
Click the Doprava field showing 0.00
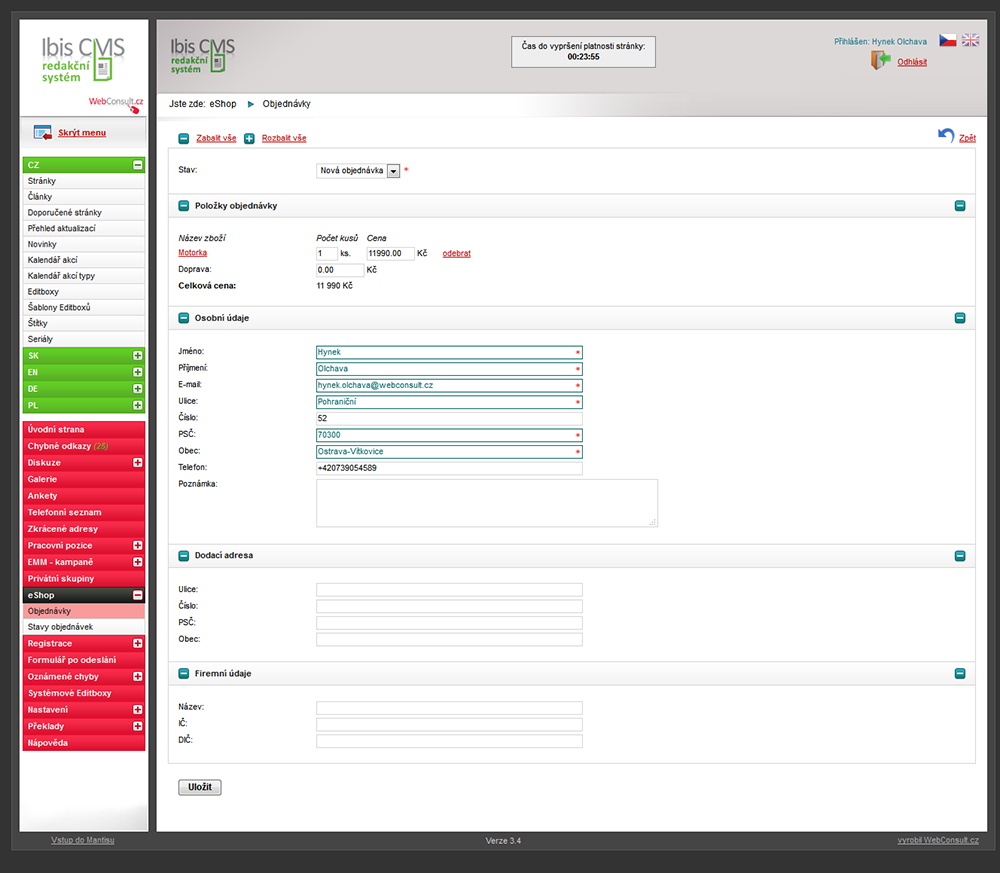pos(340,270)
